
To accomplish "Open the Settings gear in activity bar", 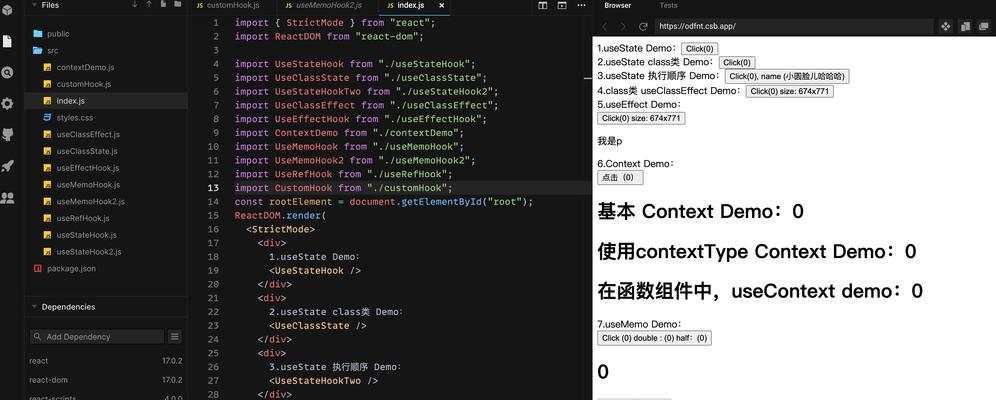I will point(7,103).
